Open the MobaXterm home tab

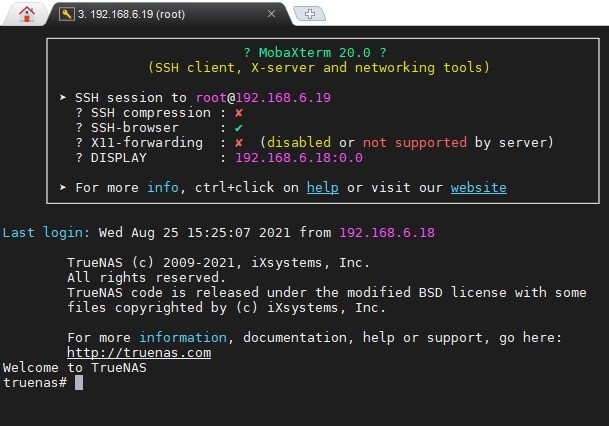(26, 14)
